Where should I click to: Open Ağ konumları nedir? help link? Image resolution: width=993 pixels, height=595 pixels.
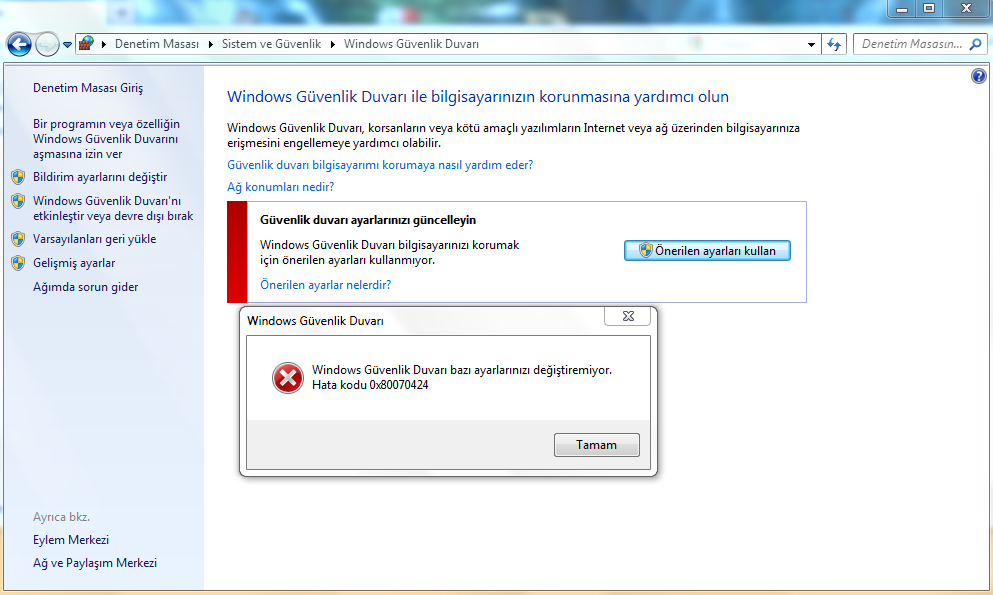click(x=280, y=187)
